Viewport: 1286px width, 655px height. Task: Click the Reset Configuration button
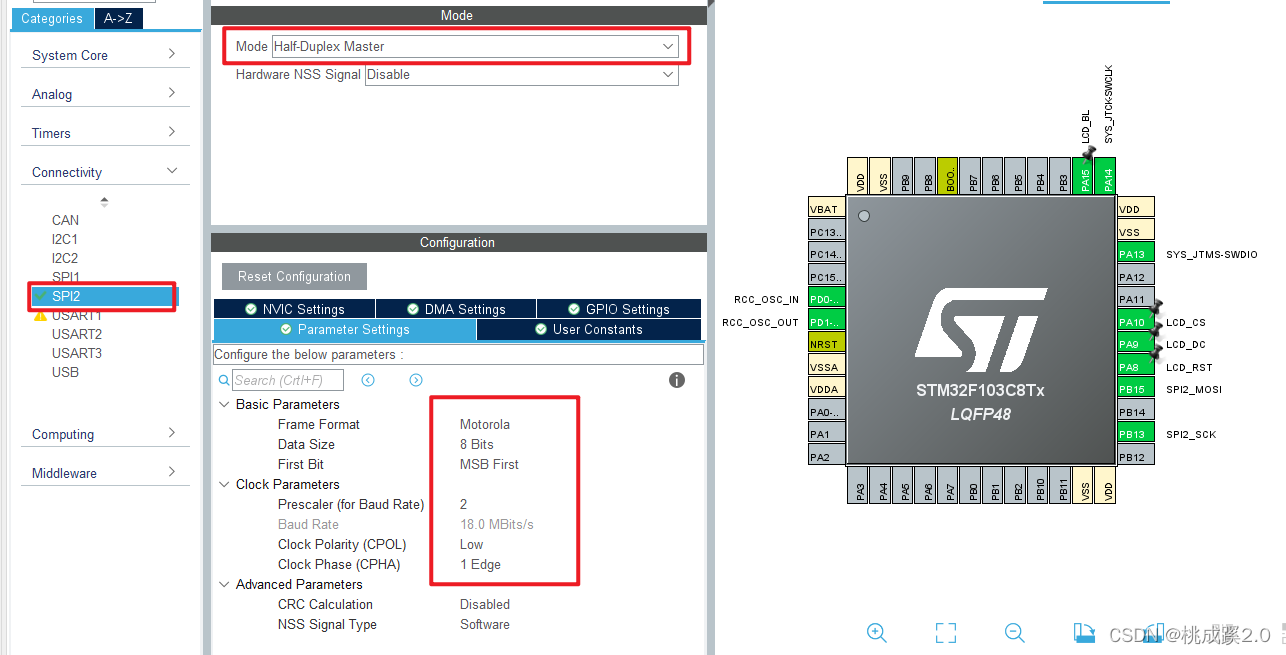pos(294,276)
